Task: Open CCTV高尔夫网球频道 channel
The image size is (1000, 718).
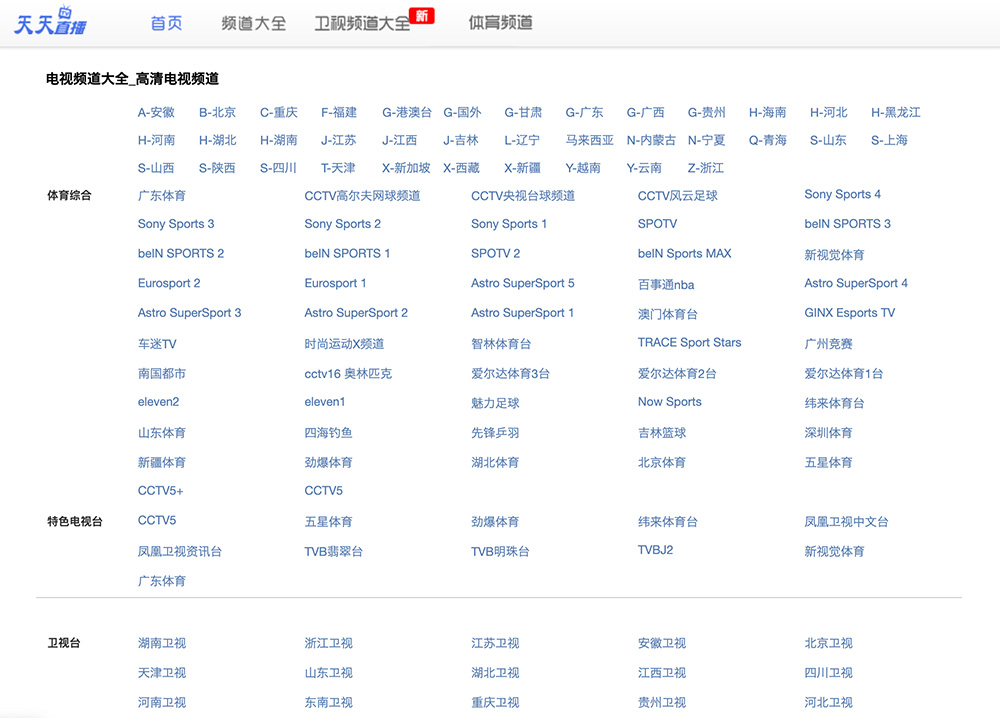Action: [362, 196]
